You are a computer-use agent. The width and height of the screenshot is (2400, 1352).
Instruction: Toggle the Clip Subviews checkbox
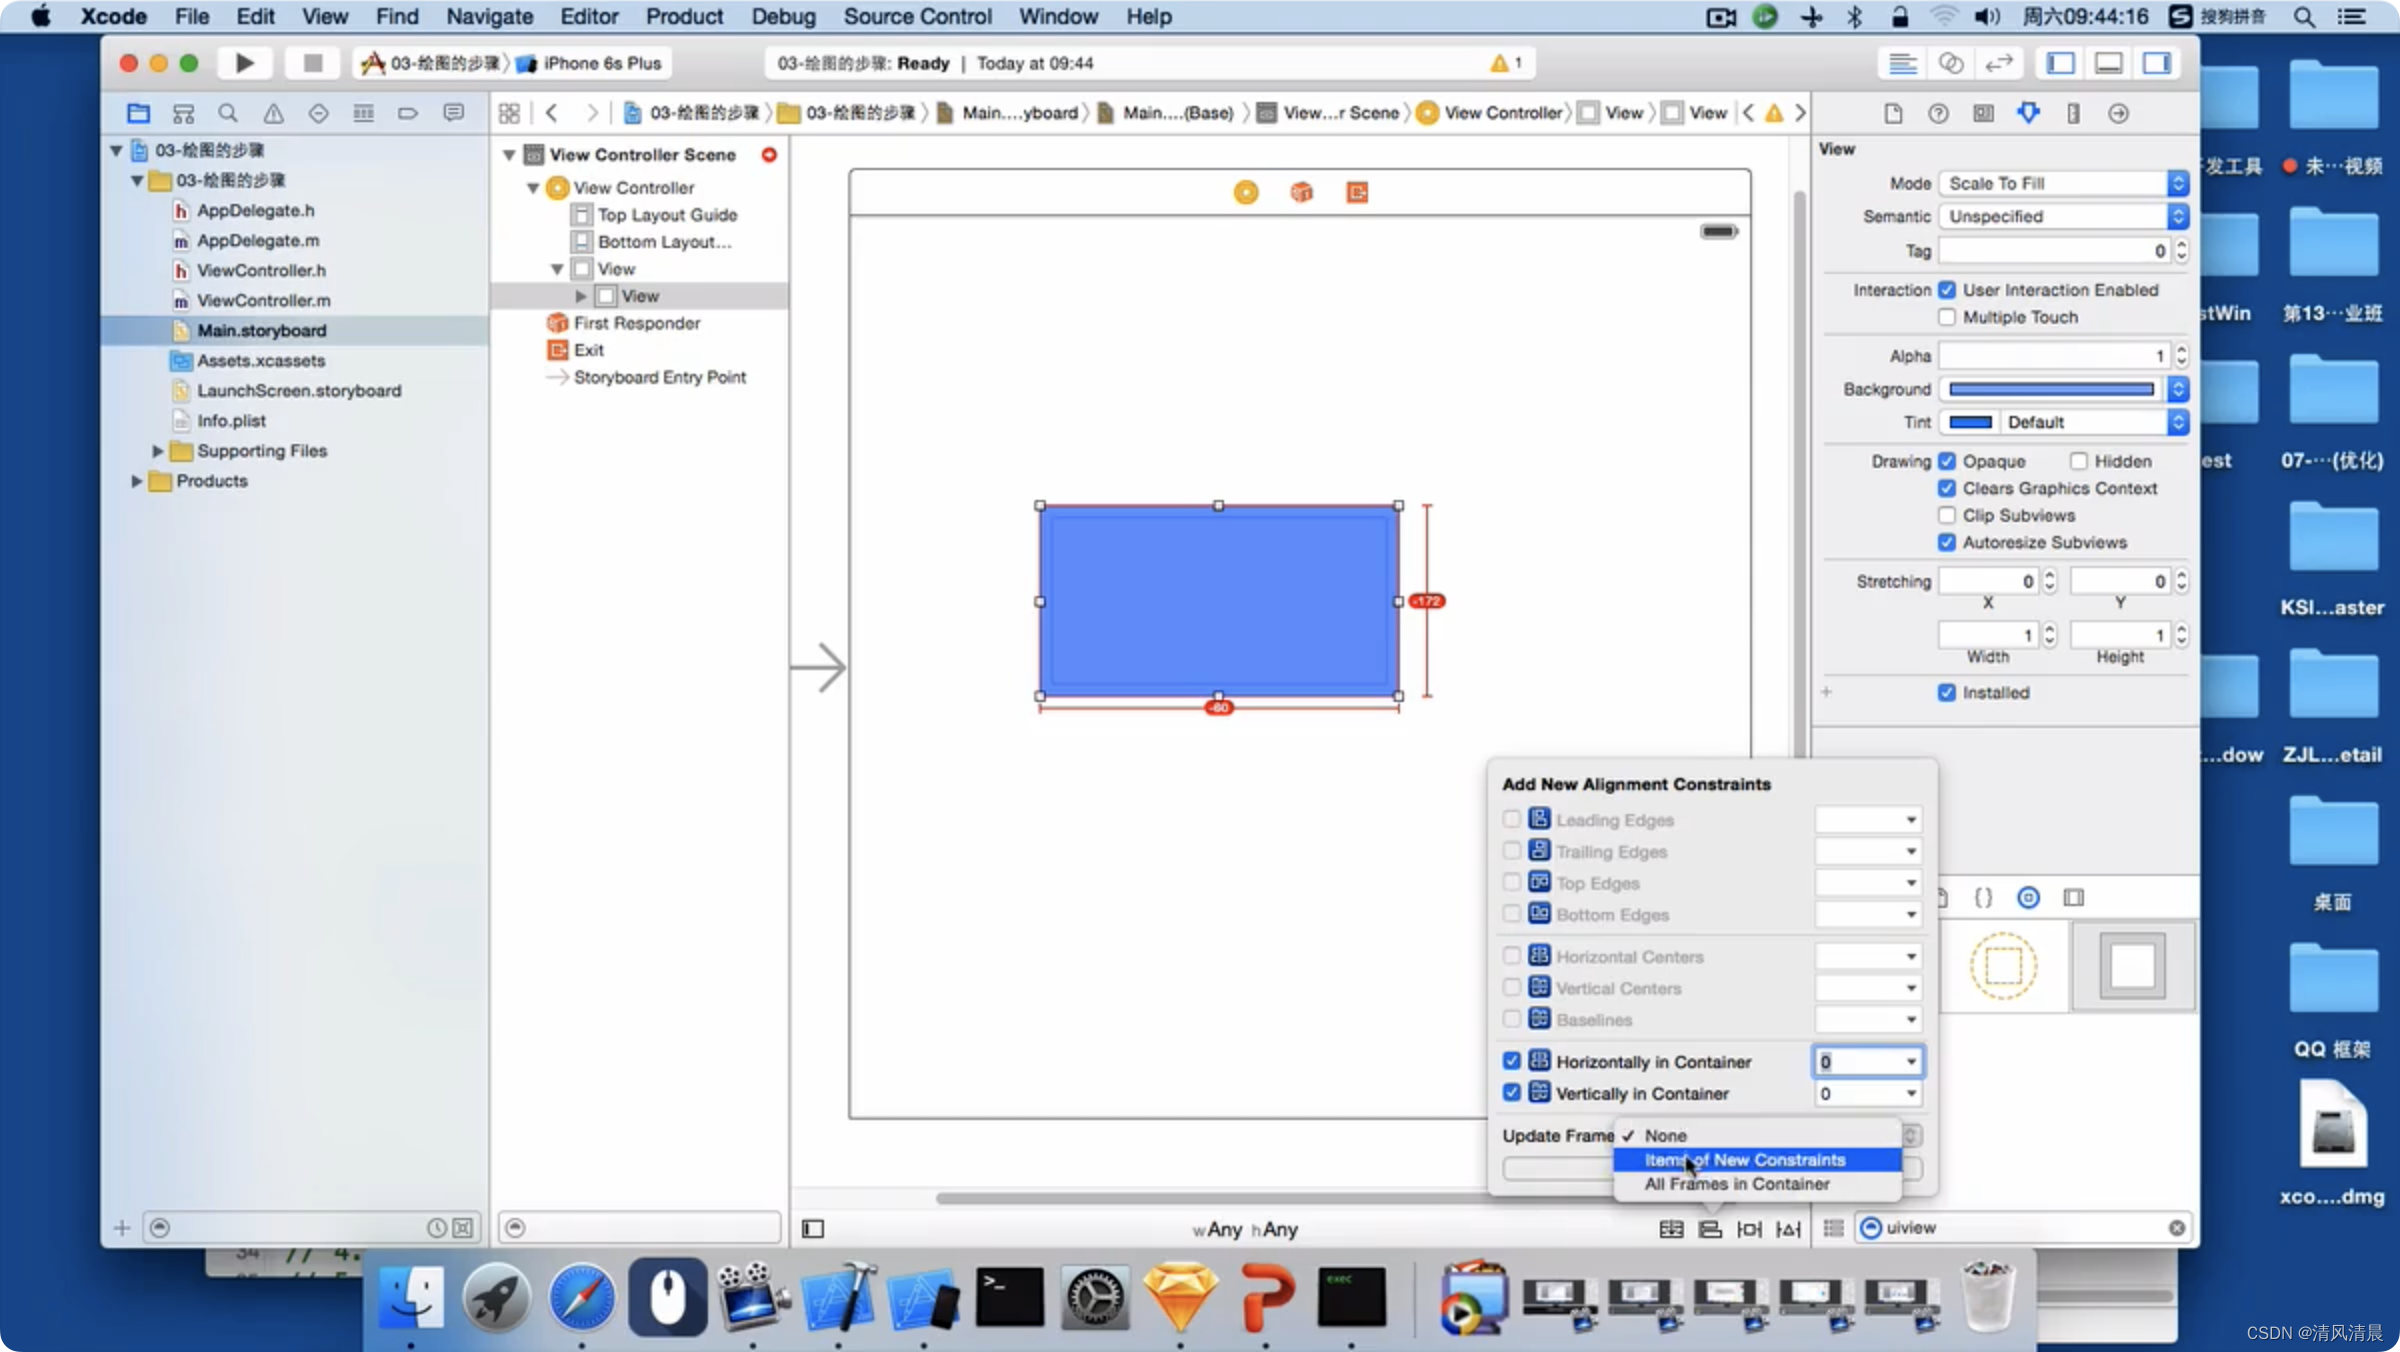[1946, 515]
